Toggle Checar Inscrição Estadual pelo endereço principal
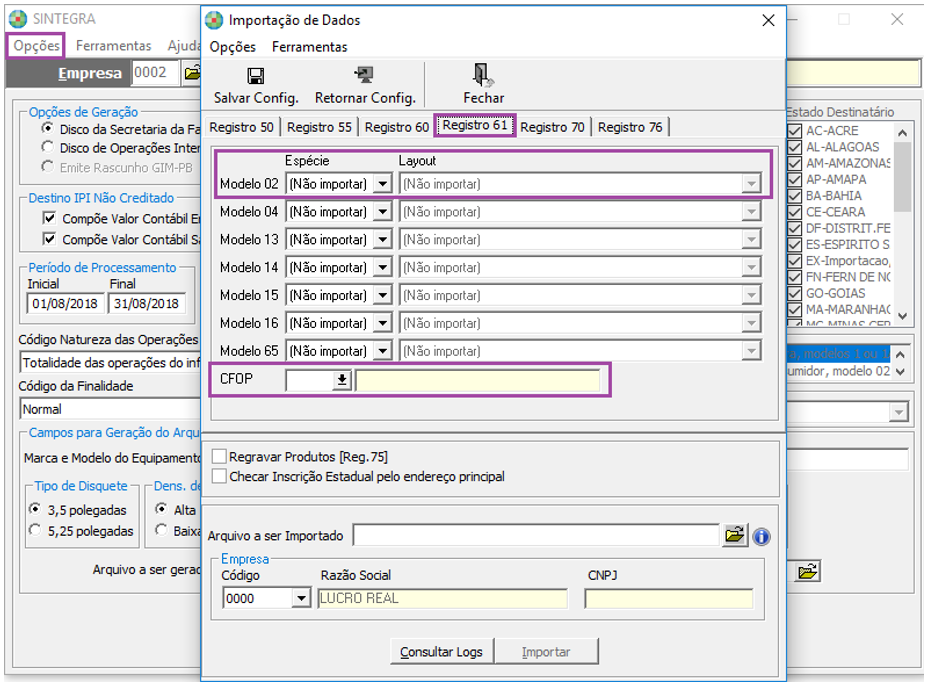This screenshot has height=685, width=931. tap(220, 477)
